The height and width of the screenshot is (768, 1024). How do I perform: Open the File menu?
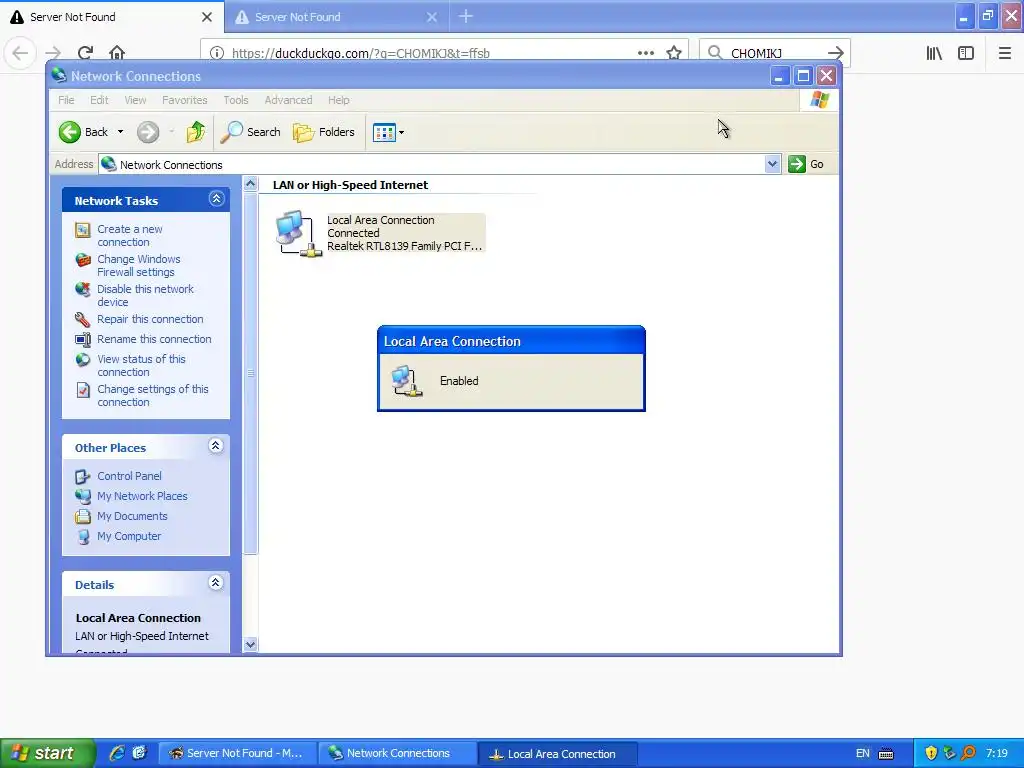(x=66, y=100)
